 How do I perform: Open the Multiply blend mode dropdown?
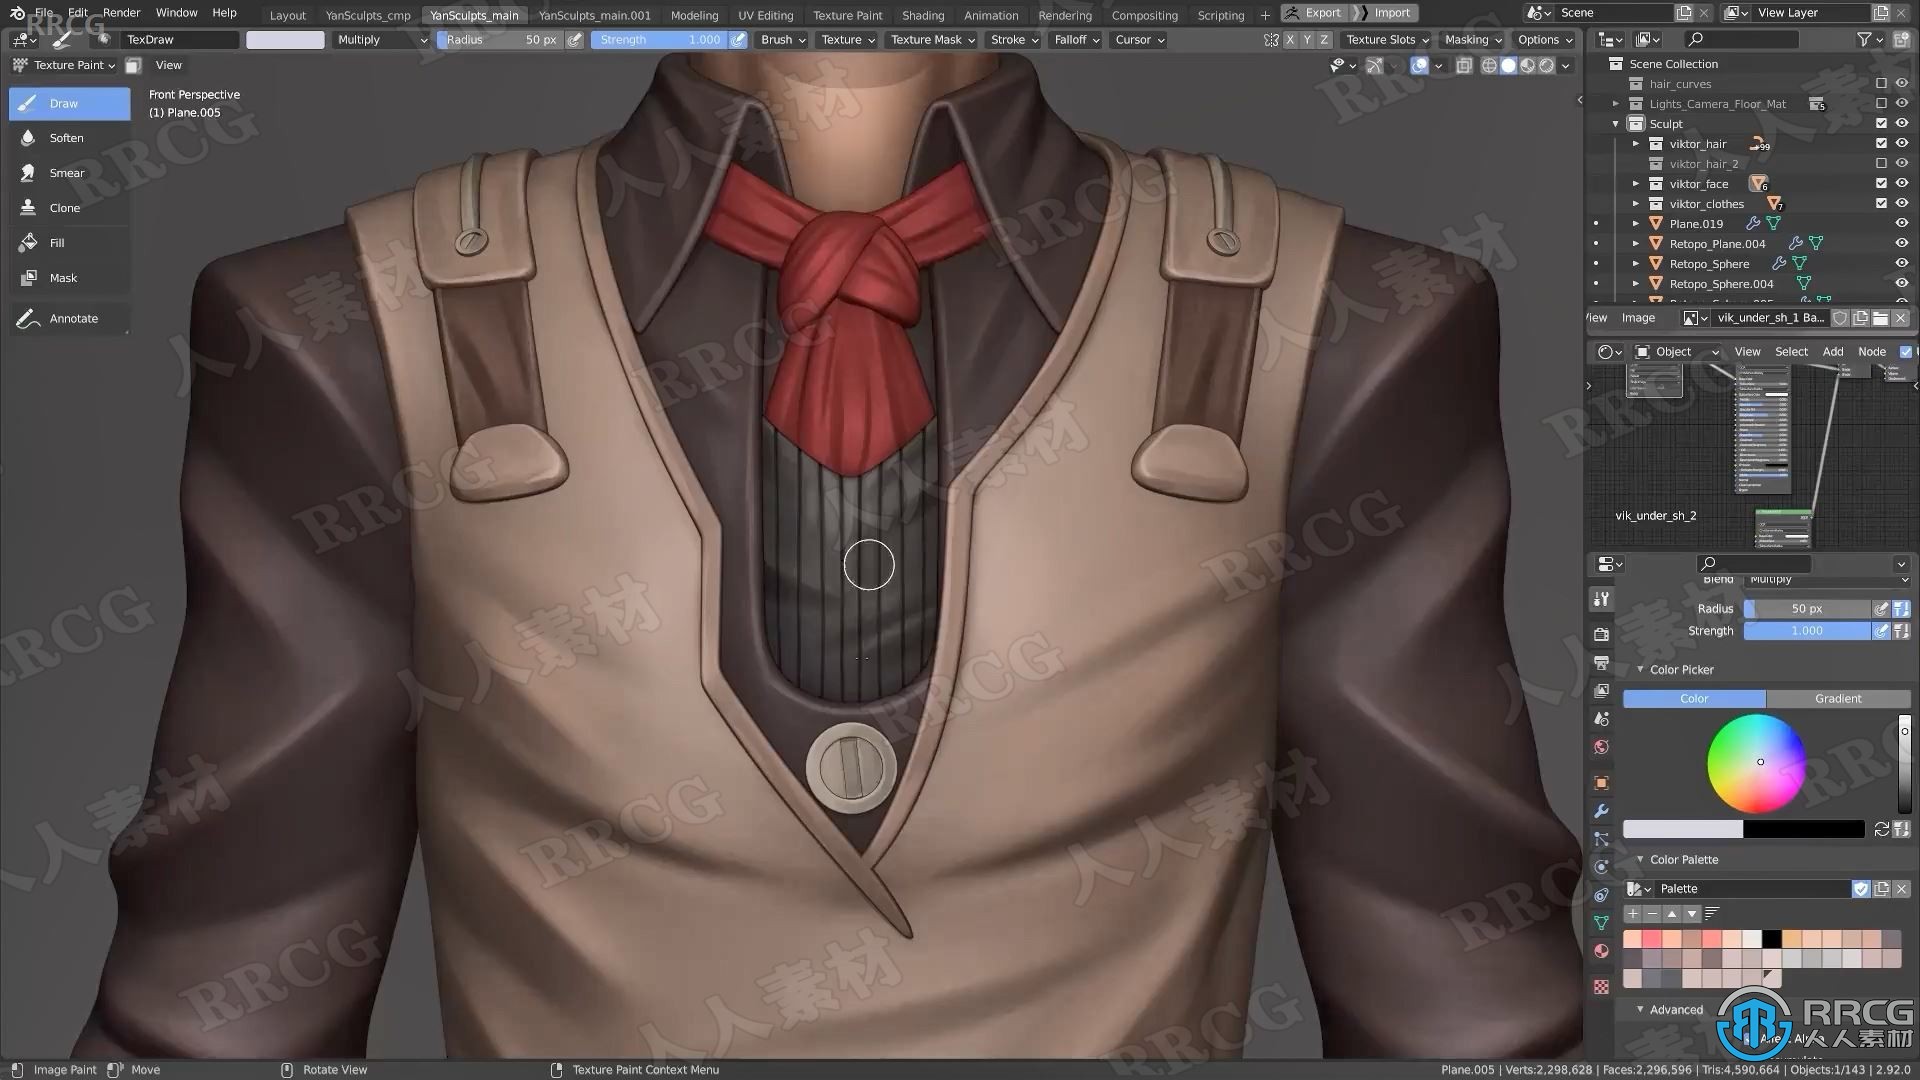pyautogui.click(x=381, y=40)
